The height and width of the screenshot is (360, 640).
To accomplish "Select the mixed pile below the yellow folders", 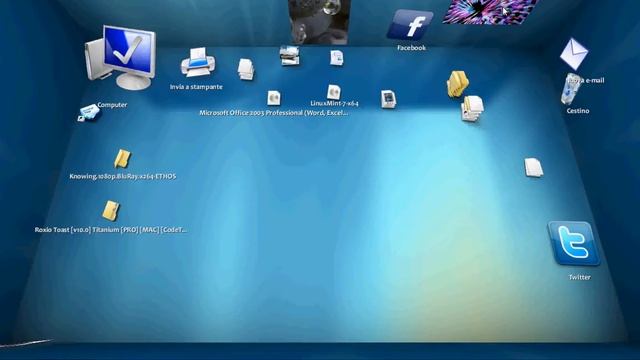I will click(x=472, y=109).
